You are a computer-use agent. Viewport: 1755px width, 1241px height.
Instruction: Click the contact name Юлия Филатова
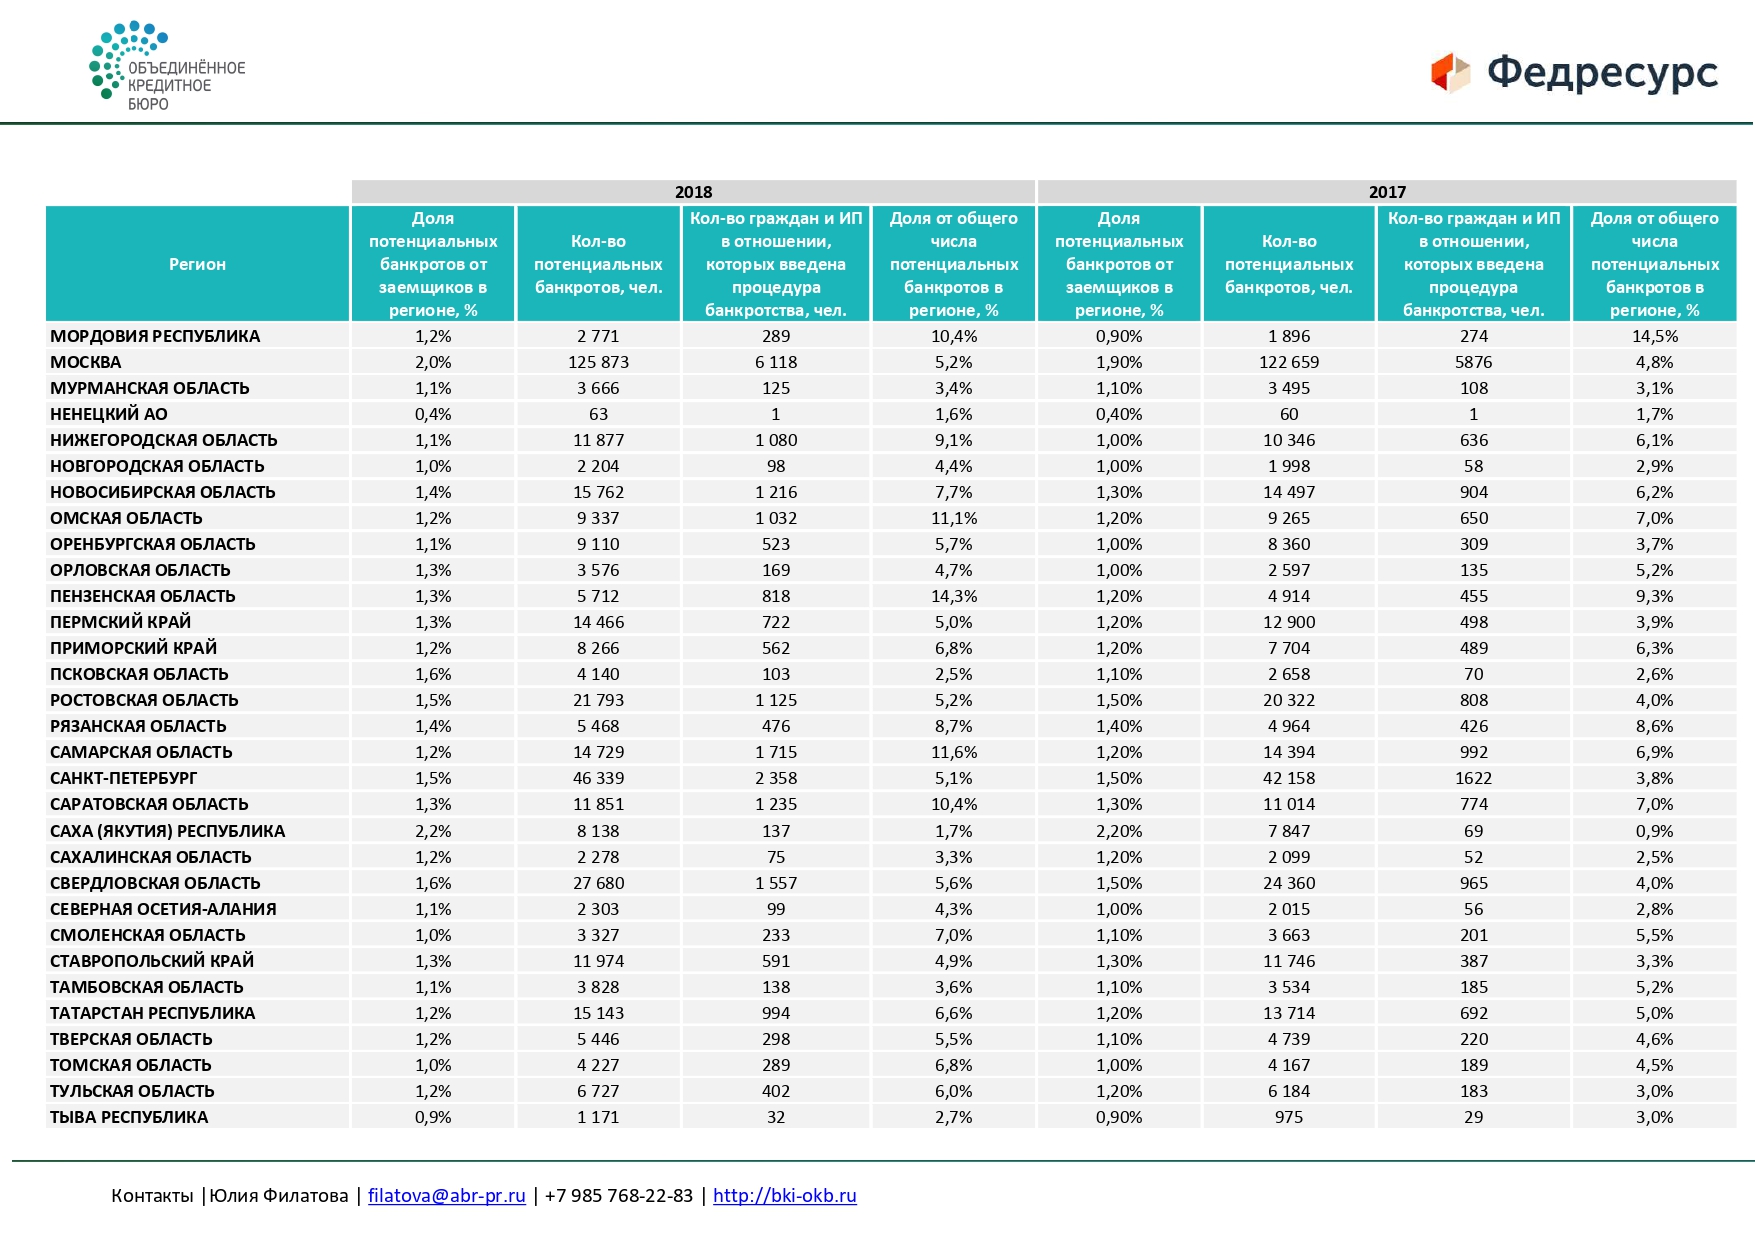279,1195
